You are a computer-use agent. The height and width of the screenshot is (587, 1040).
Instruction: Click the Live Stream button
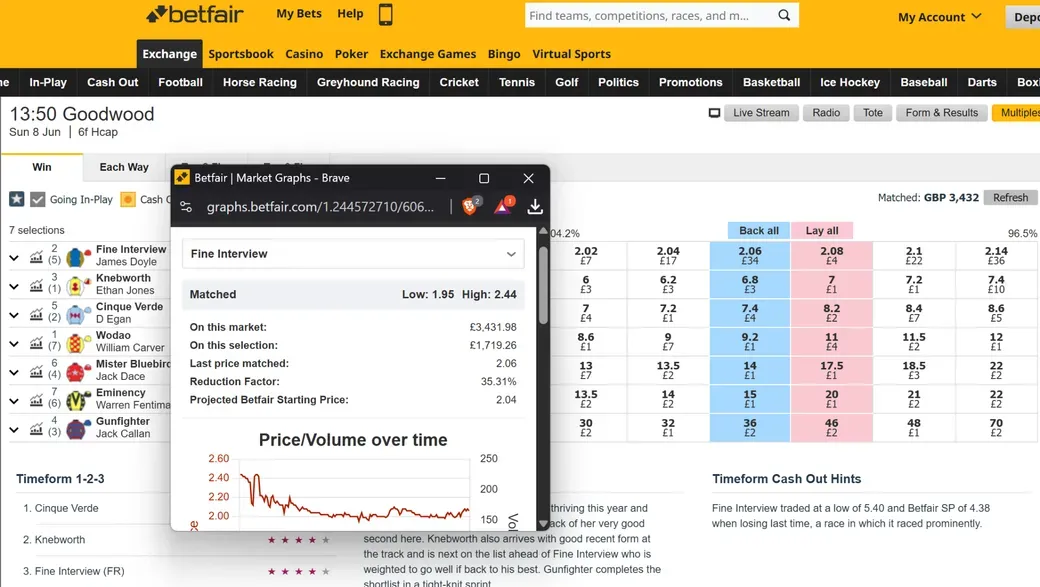(761, 113)
